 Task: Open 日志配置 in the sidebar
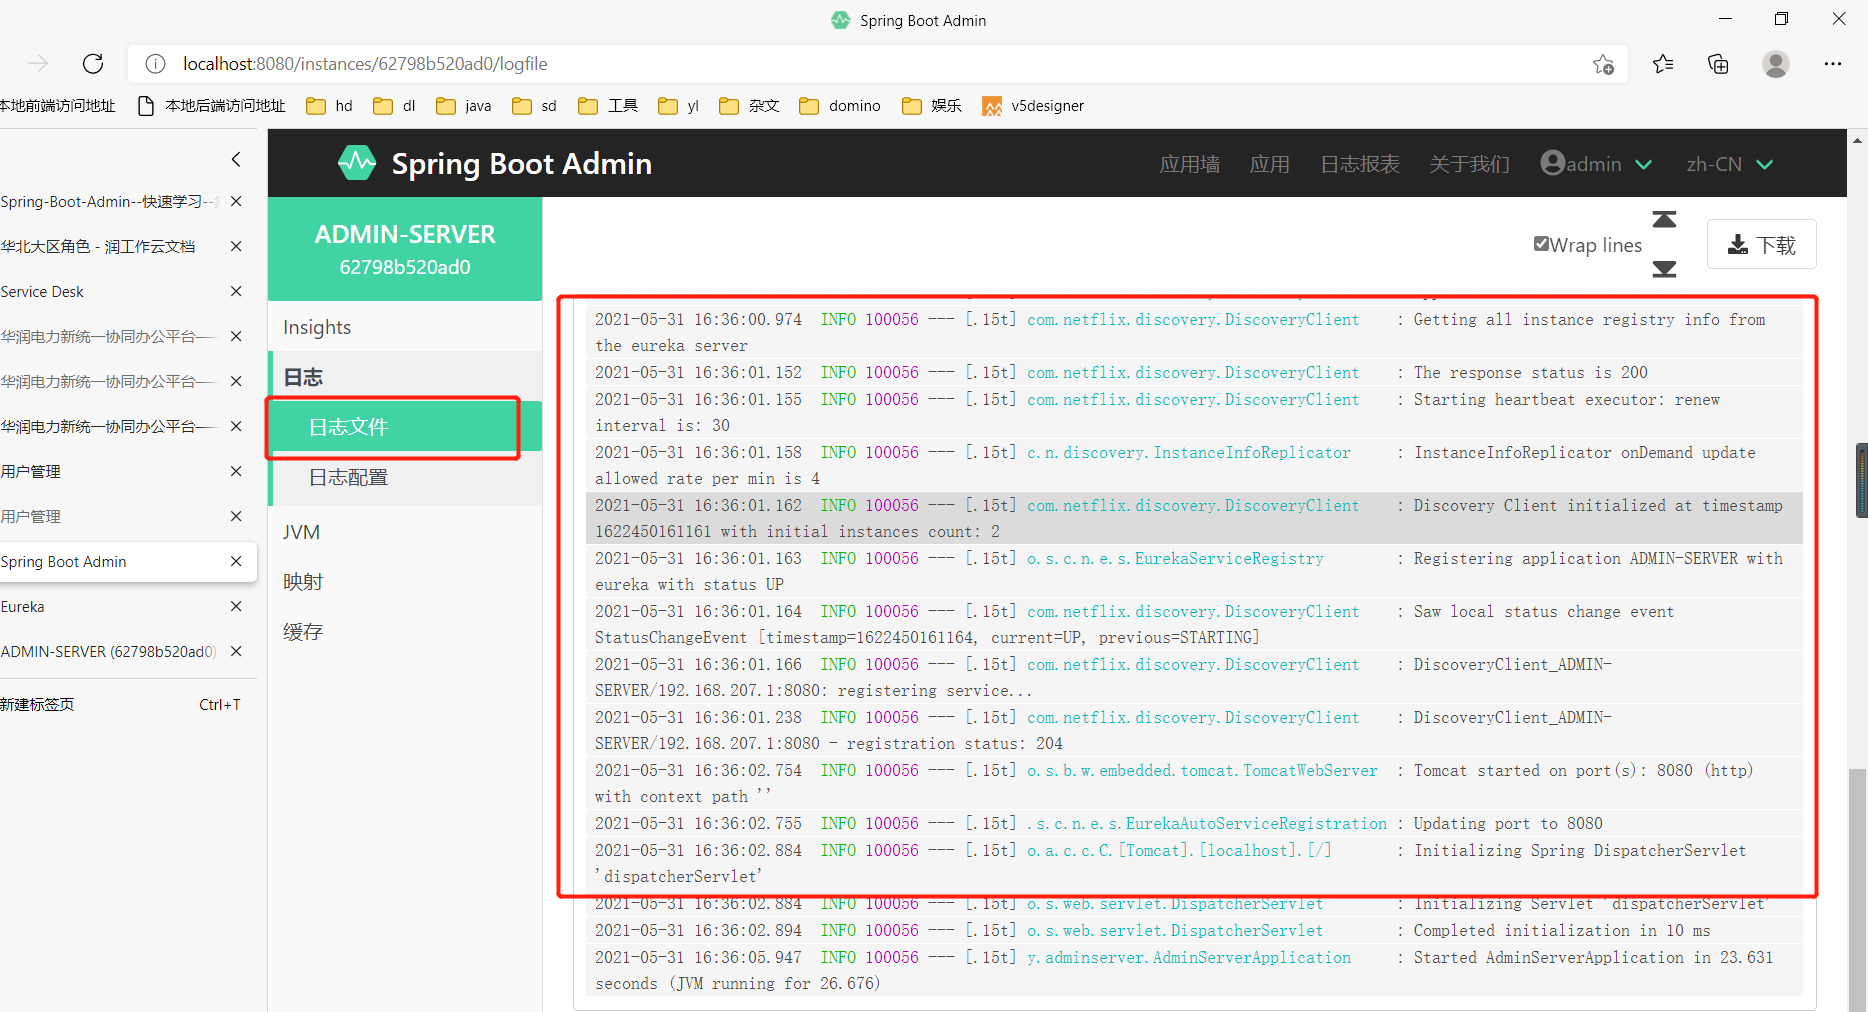[347, 477]
